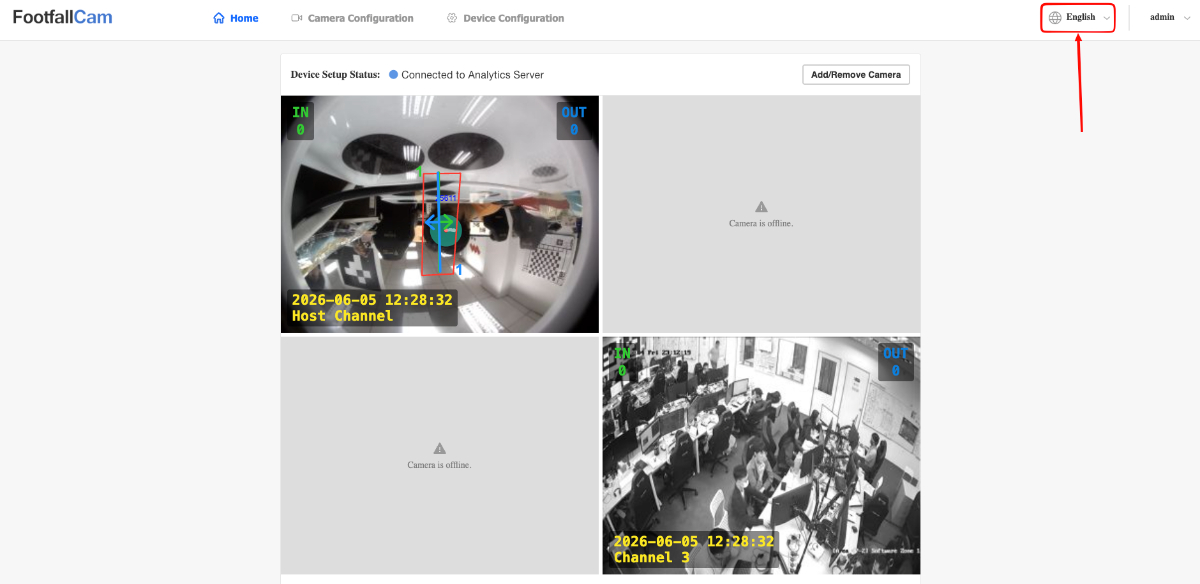1200x584 pixels.
Task: Click the offline warning triangle in bottom-left feed
Action: [x=439, y=449]
